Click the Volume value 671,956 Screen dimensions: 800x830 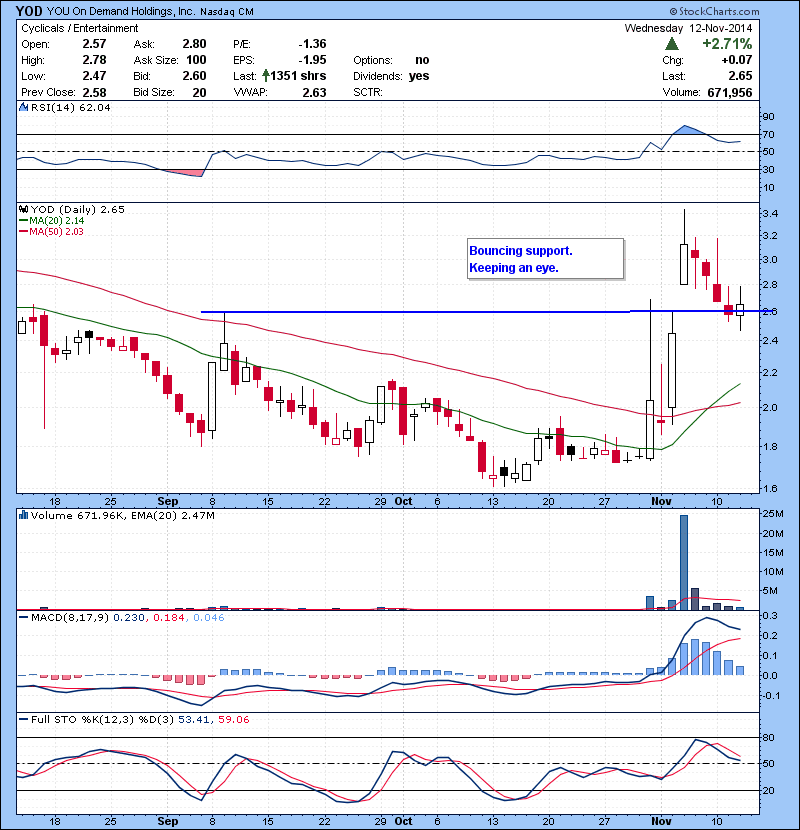(x=730, y=92)
